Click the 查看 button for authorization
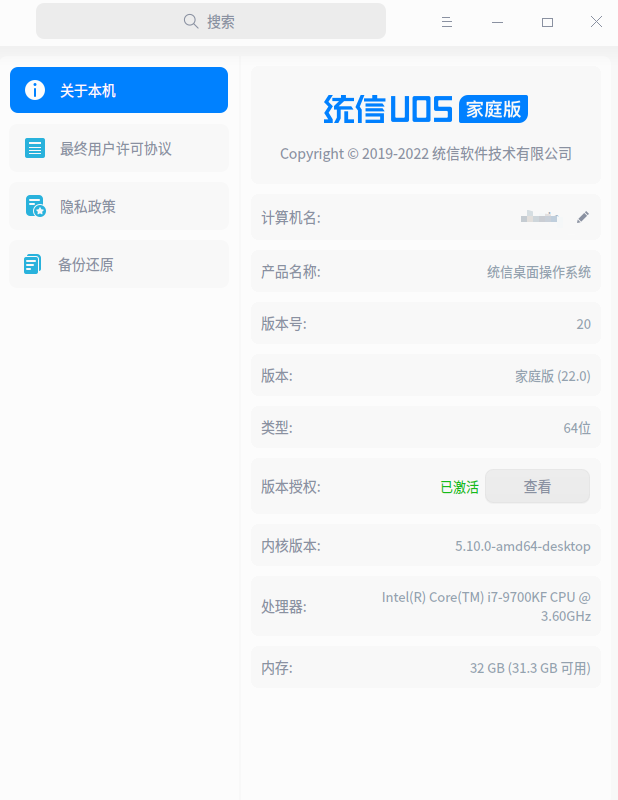This screenshot has width=618, height=800. [537, 486]
